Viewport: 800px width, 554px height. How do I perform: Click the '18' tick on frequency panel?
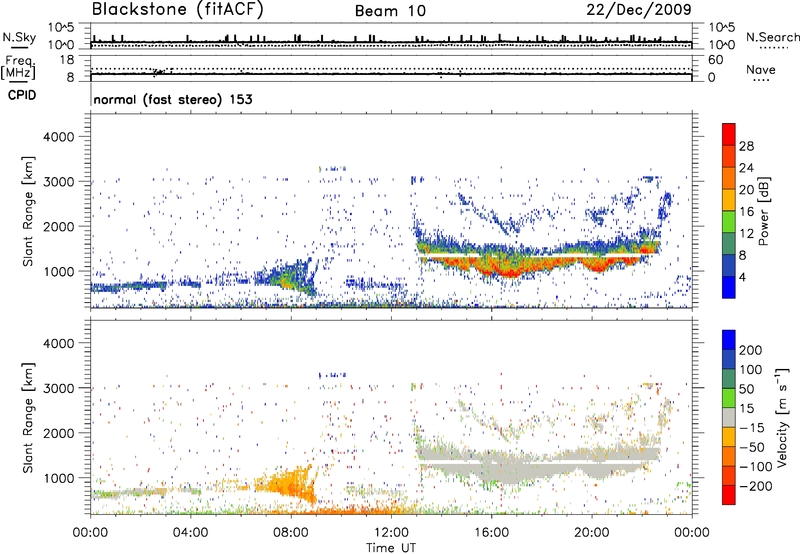pos(66,60)
